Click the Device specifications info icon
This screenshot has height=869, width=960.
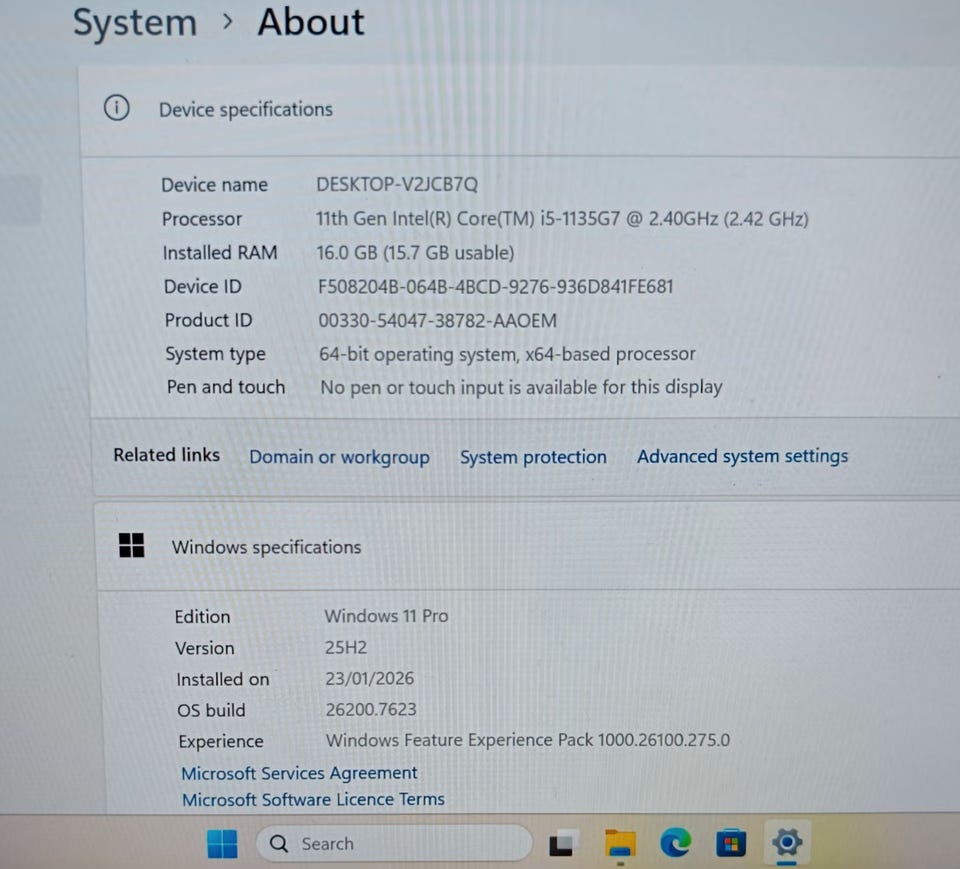pos(116,108)
